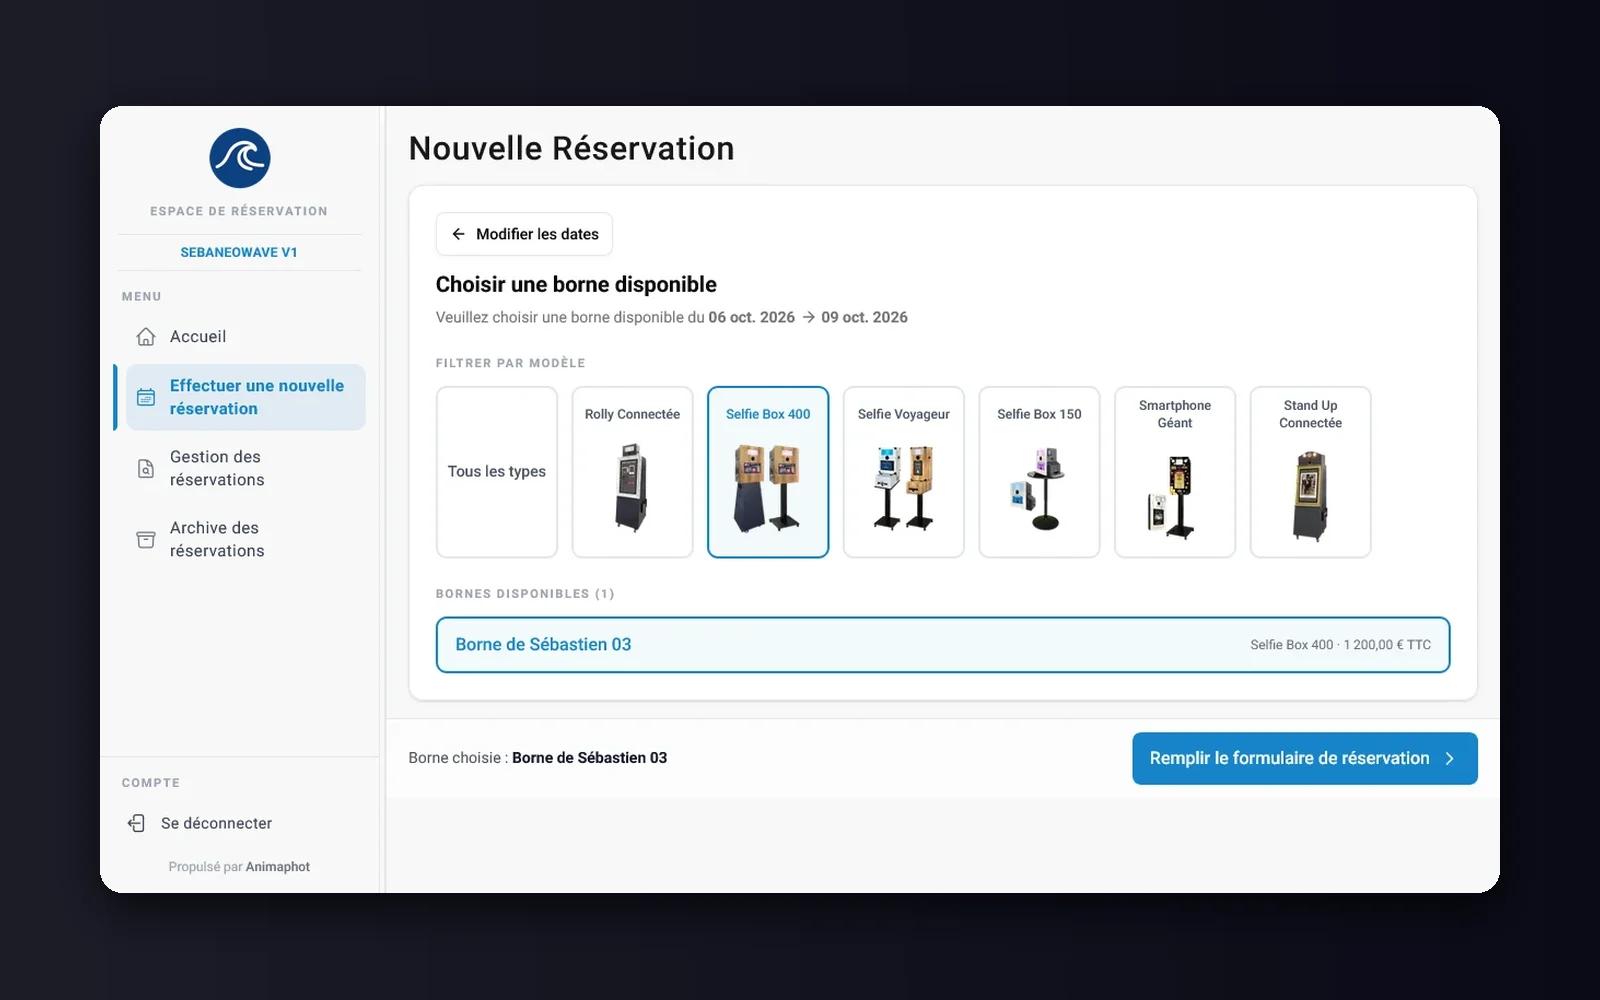Viewport: 1600px width, 1000px height.
Task: Click the Nouvelle Réservation page title
Action: tap(571, 148)
